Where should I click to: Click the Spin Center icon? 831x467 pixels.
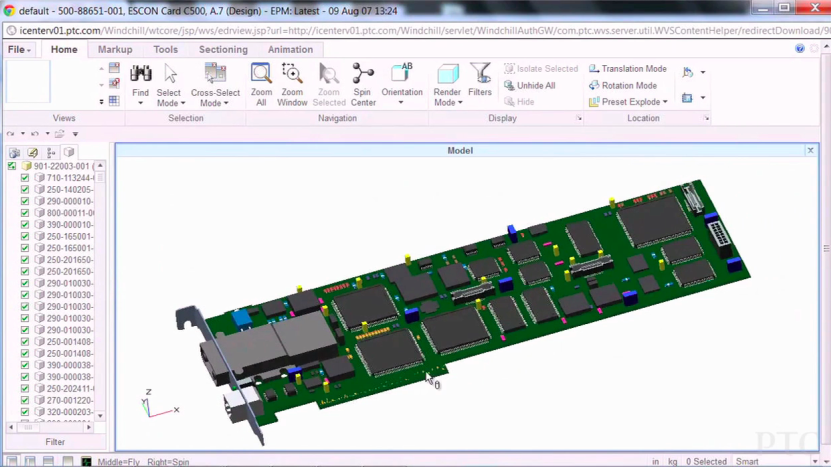pyautogui.click(x=363, y=74)
